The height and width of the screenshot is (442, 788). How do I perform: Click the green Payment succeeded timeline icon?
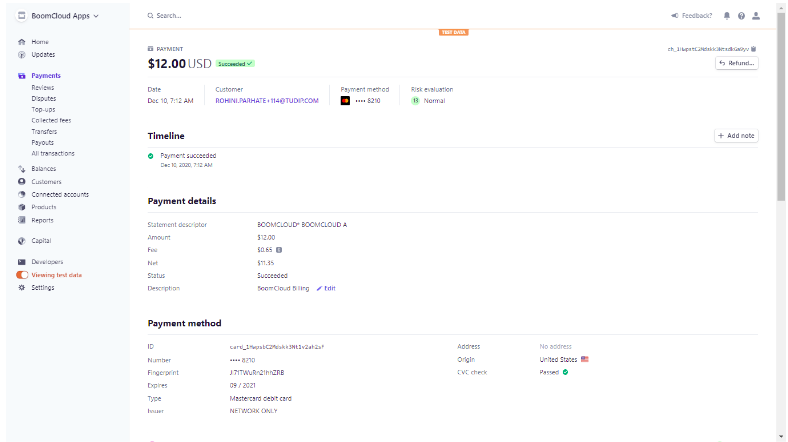151,156
